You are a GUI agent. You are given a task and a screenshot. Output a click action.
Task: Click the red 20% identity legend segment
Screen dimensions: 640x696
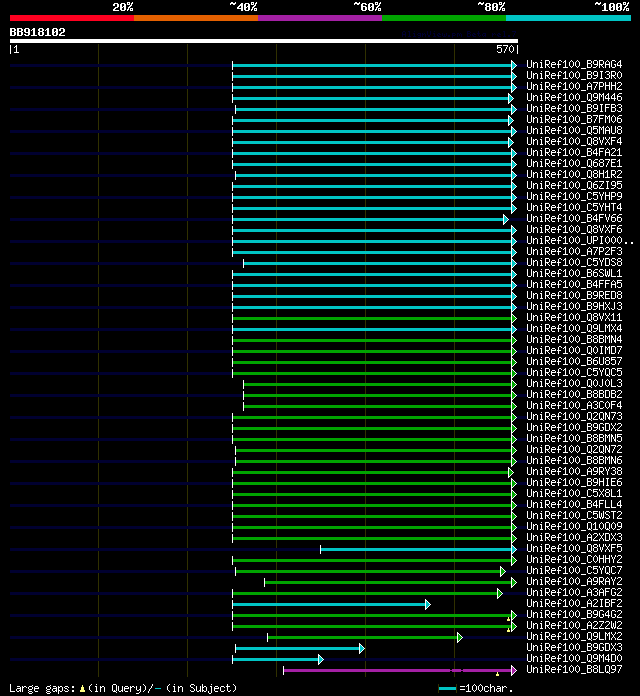(72, 18)
